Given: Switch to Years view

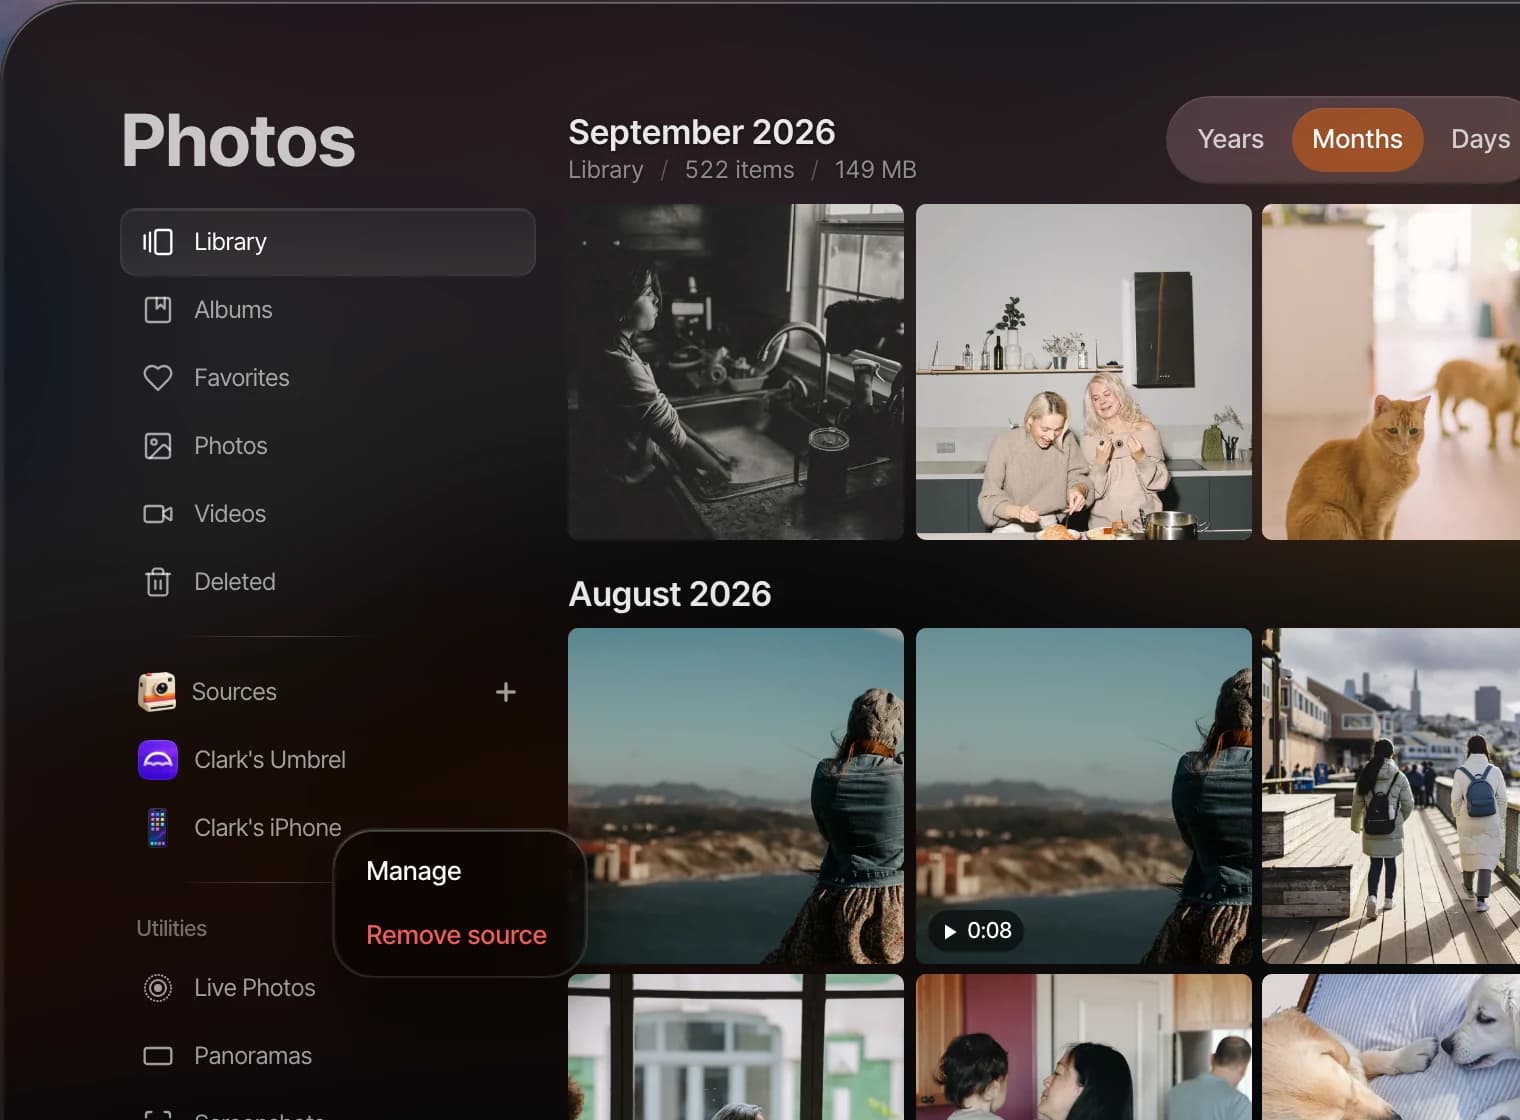Looking at the screenshot, I should (x=1230, y=139).
